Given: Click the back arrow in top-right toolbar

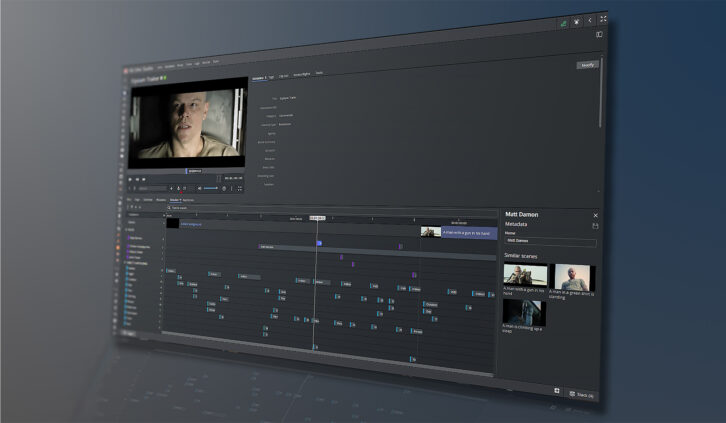Looking at the screenshot, I should tap(589, 19).
